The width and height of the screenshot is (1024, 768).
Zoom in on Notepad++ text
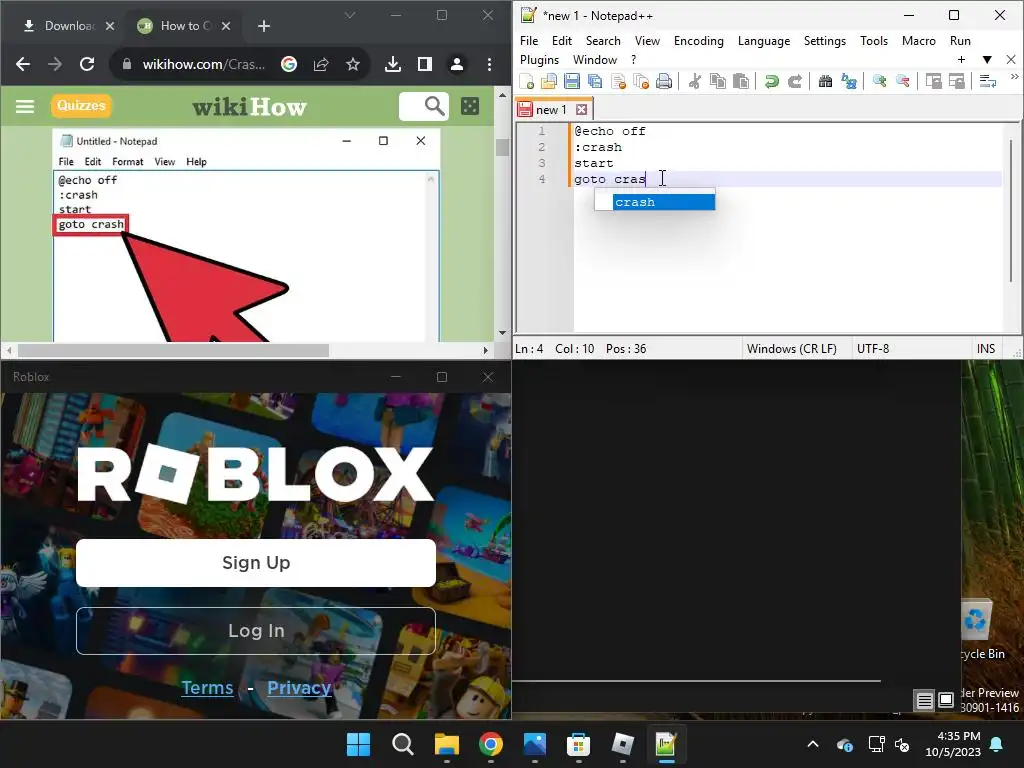click(x=880, y=82)
